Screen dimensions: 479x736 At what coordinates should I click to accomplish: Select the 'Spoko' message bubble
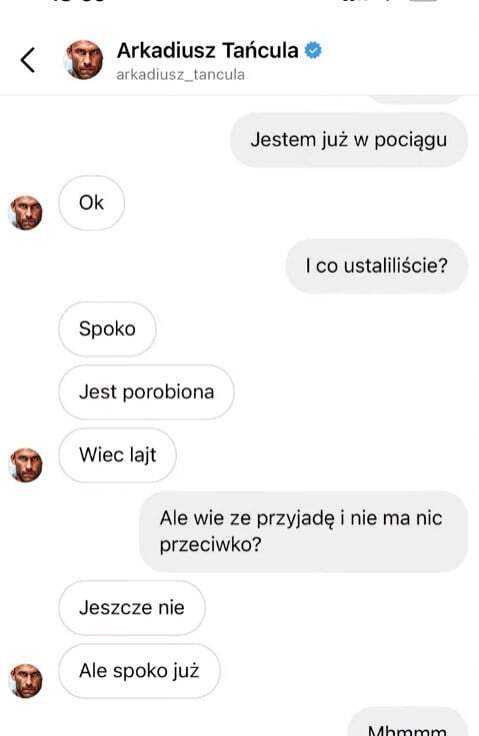pyautogui.click(x=107, y=329)
